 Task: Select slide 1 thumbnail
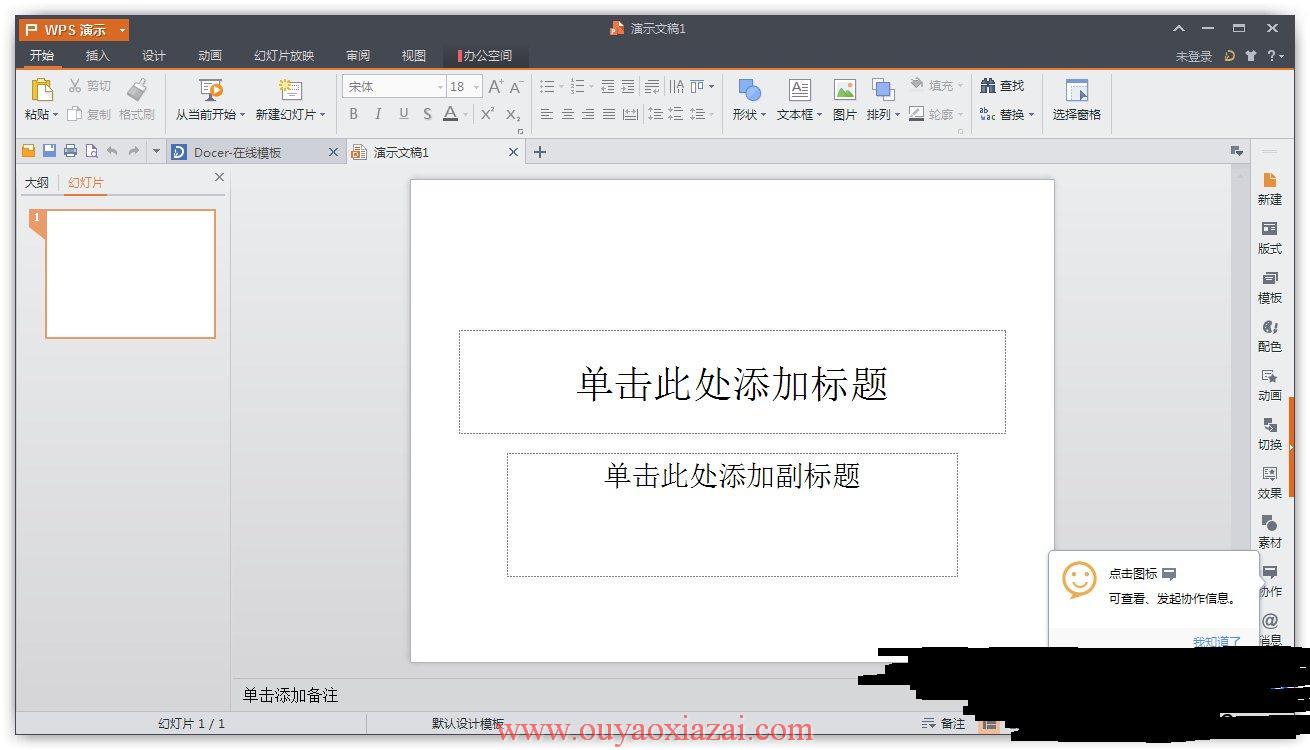click(130, 274)
